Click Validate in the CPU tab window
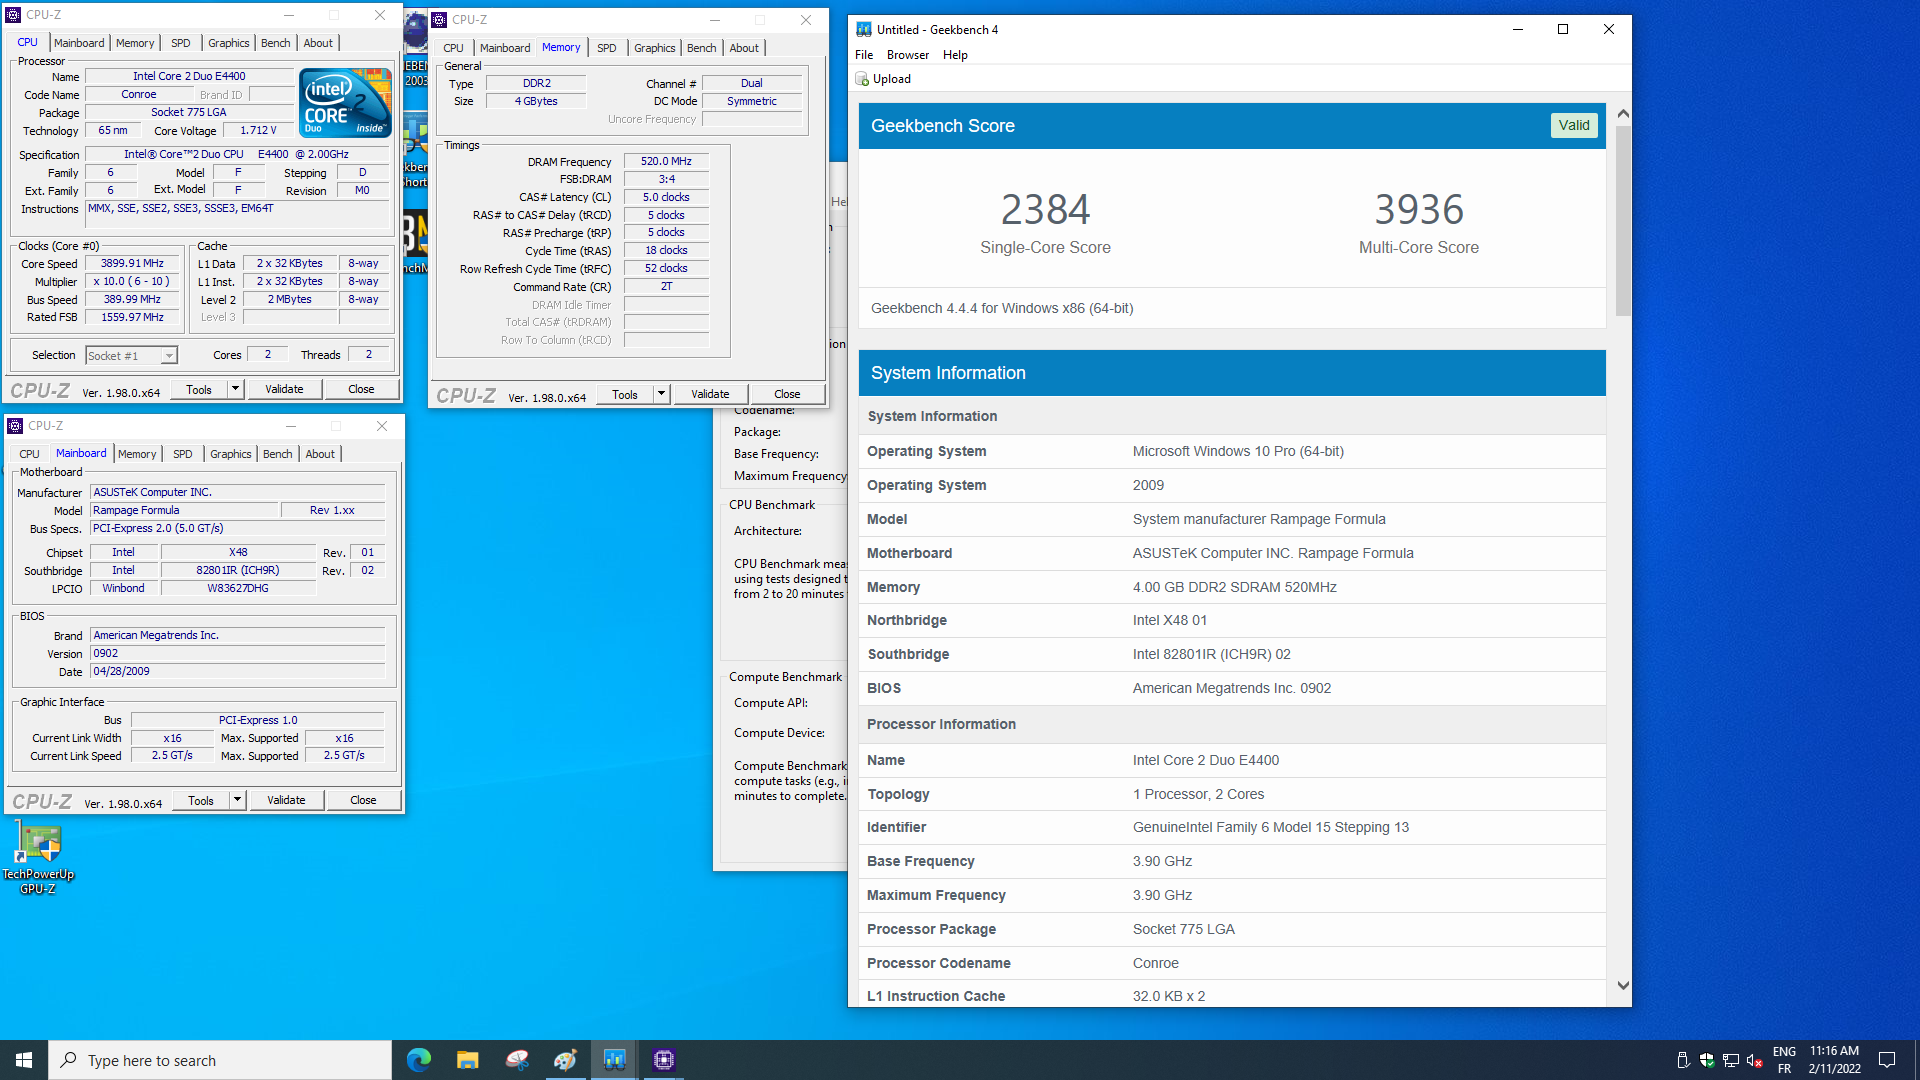 pos(284,389)
